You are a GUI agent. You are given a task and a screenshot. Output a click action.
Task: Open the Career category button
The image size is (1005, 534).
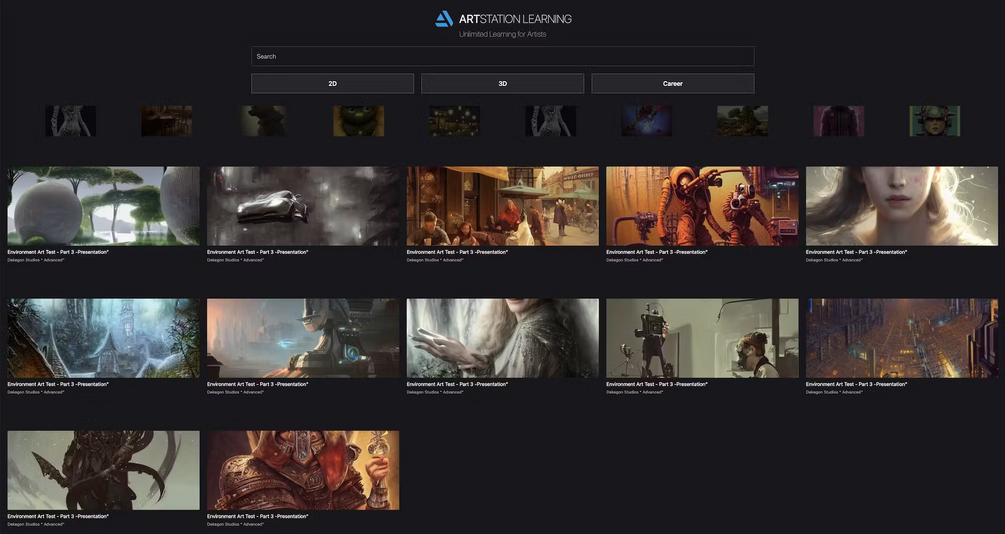pos(672,83)
